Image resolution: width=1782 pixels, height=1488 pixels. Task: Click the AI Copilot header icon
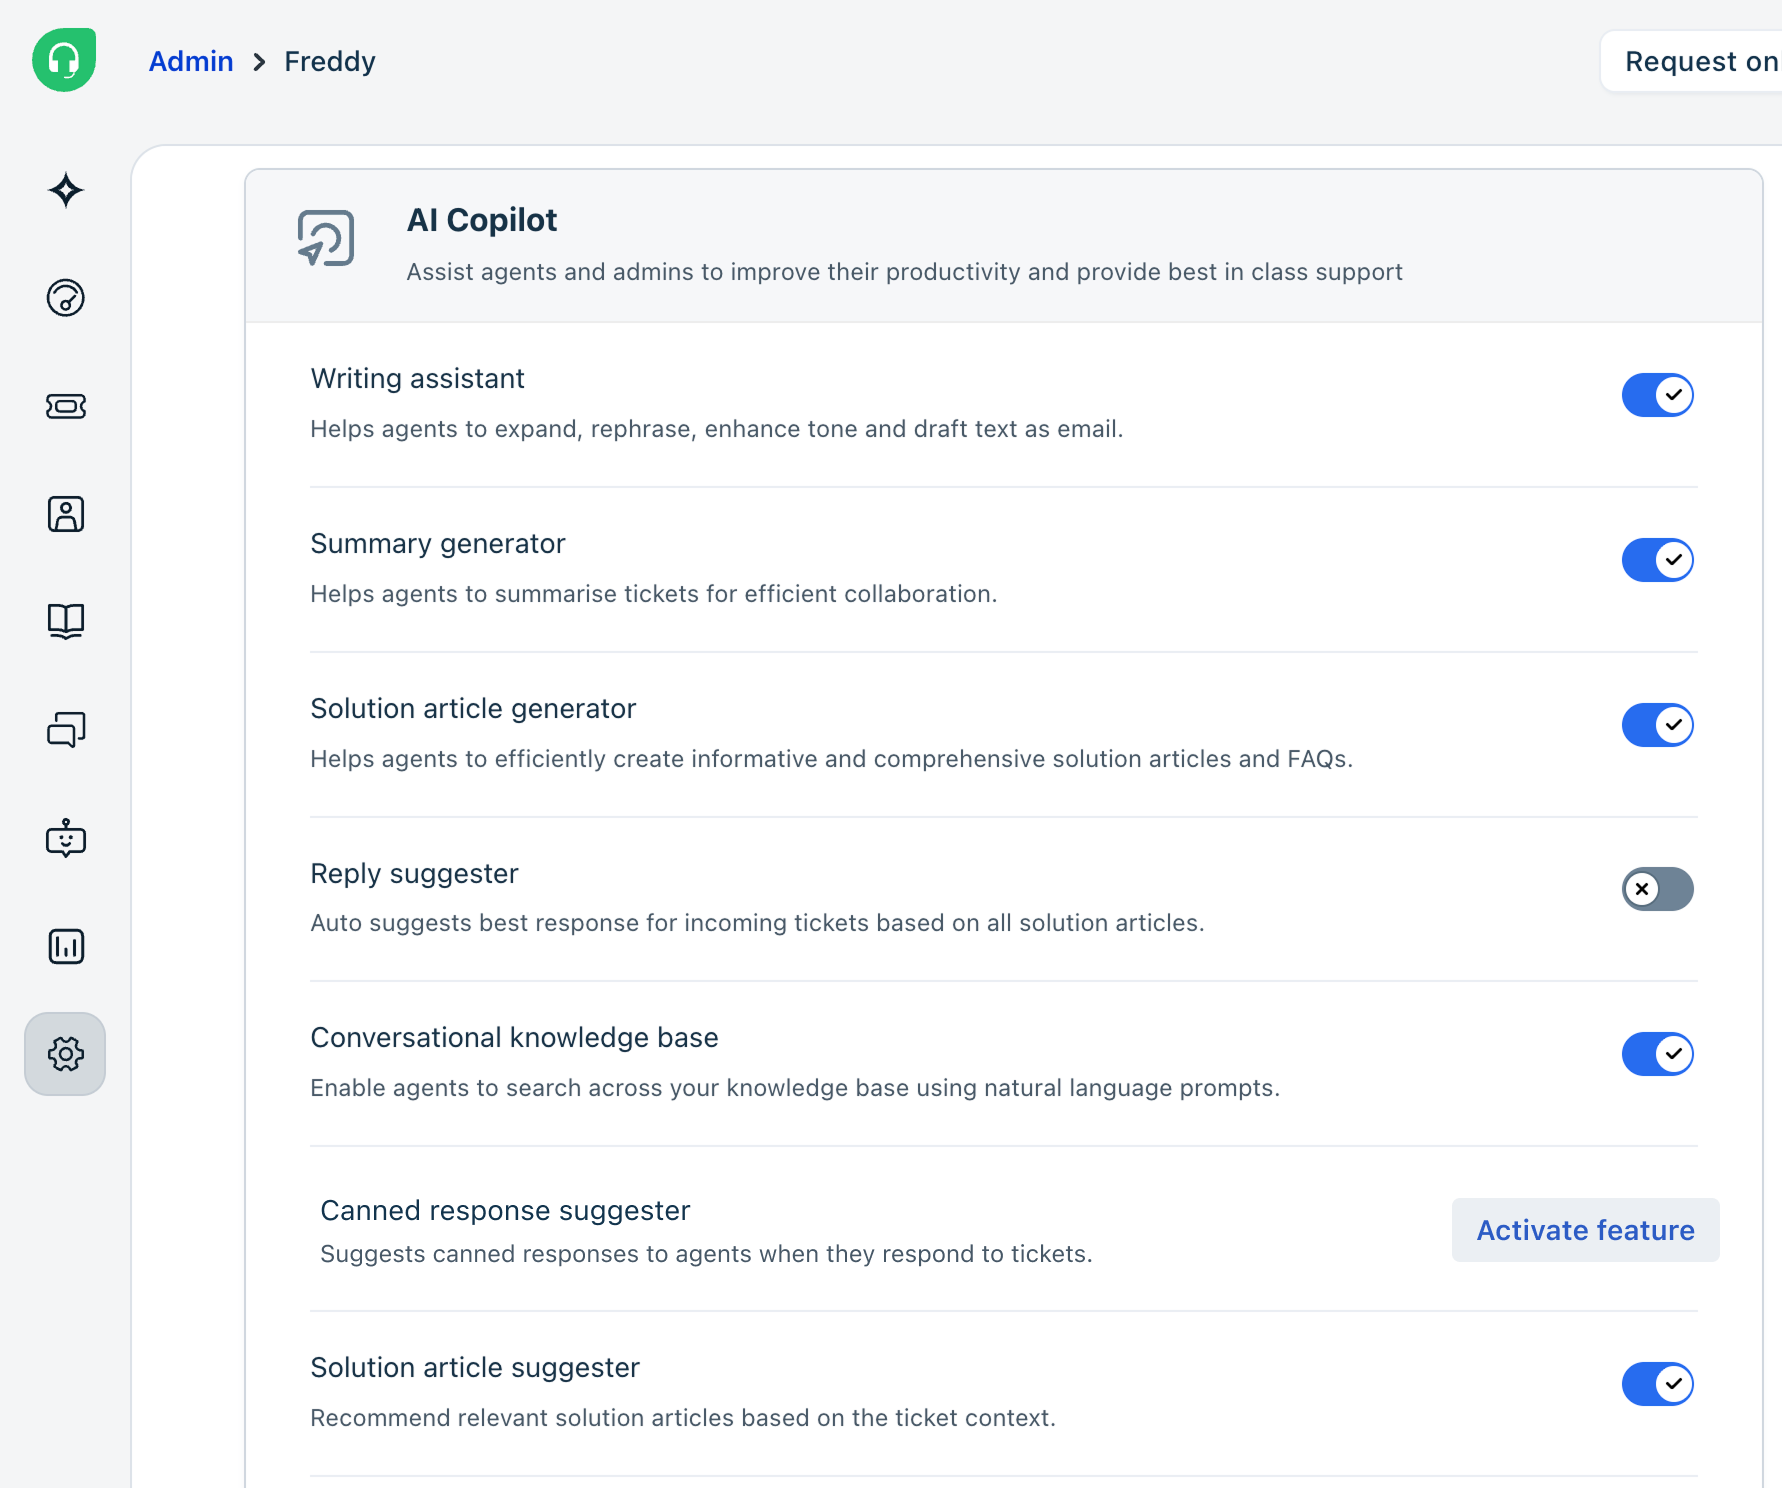tap(326, 238)
